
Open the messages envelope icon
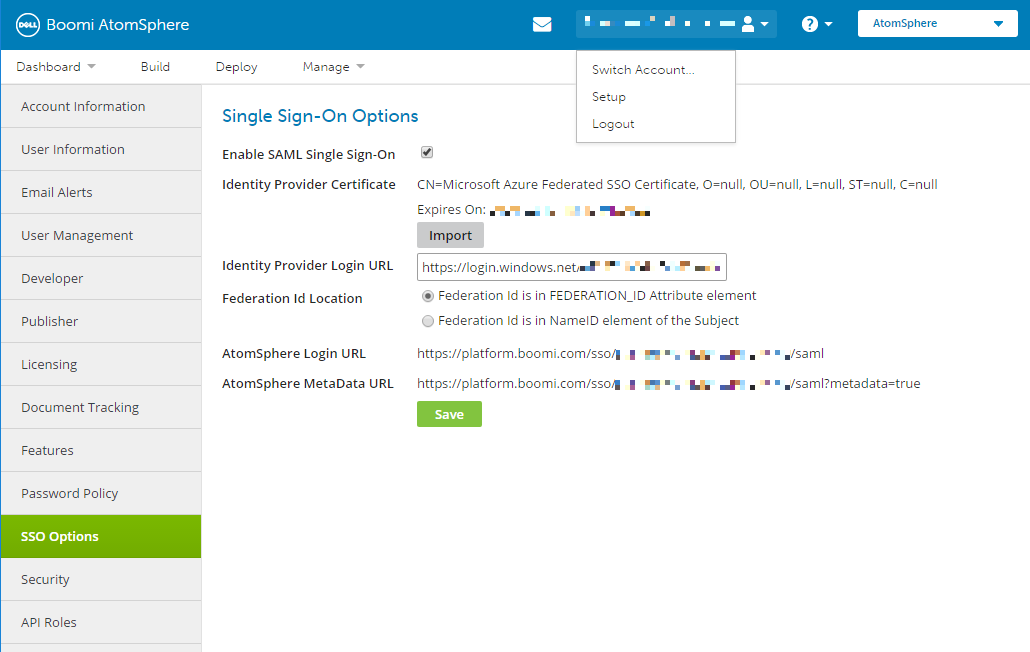[542, 23]
